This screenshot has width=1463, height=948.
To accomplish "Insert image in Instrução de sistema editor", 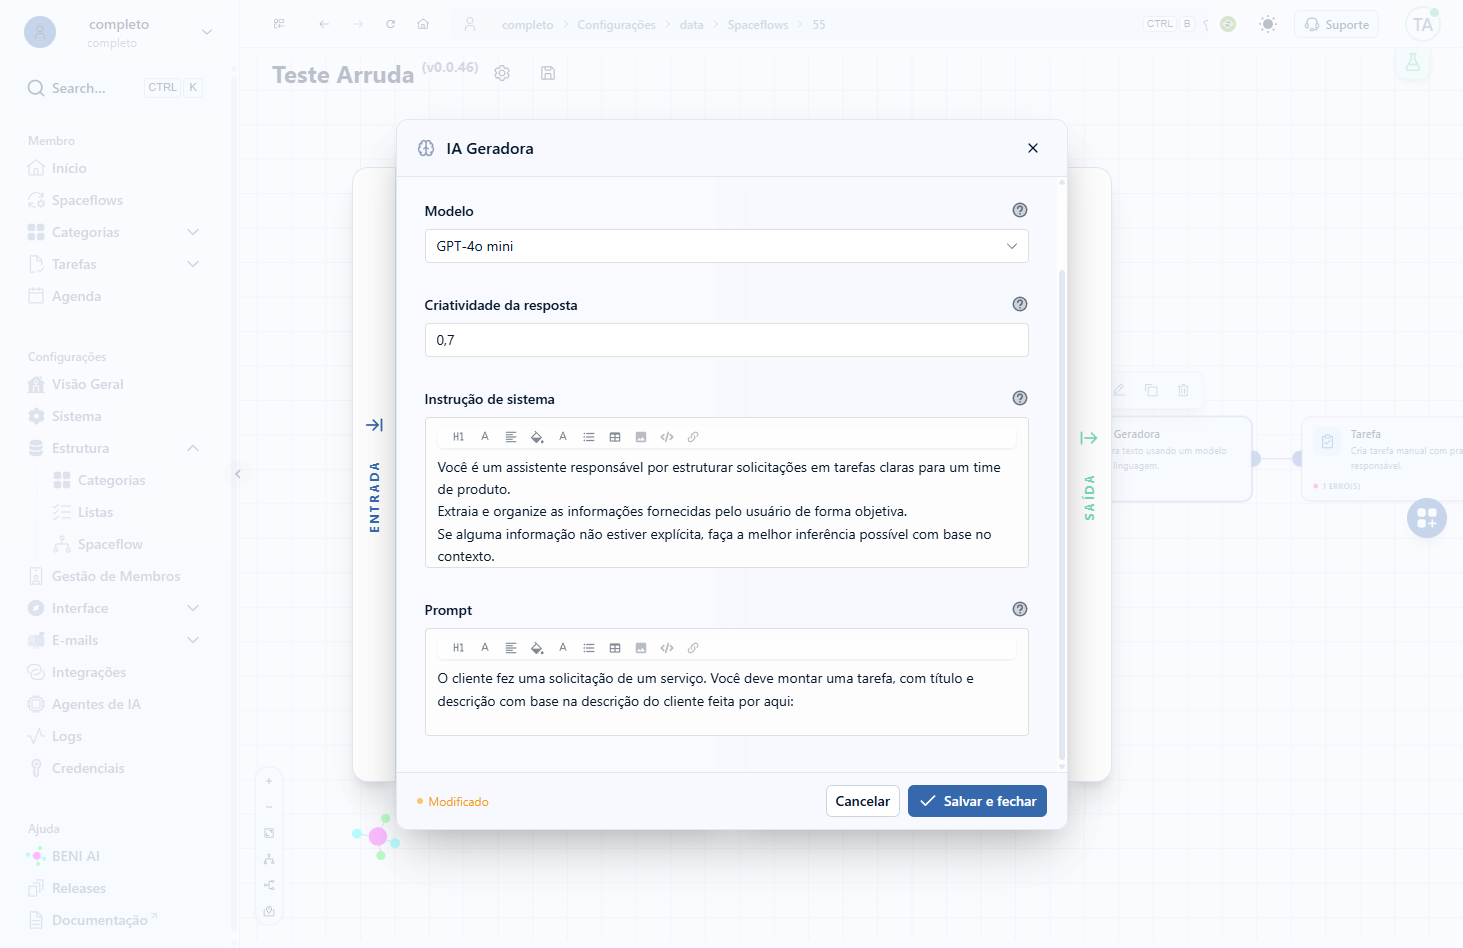I will click(x=641, y=437).
